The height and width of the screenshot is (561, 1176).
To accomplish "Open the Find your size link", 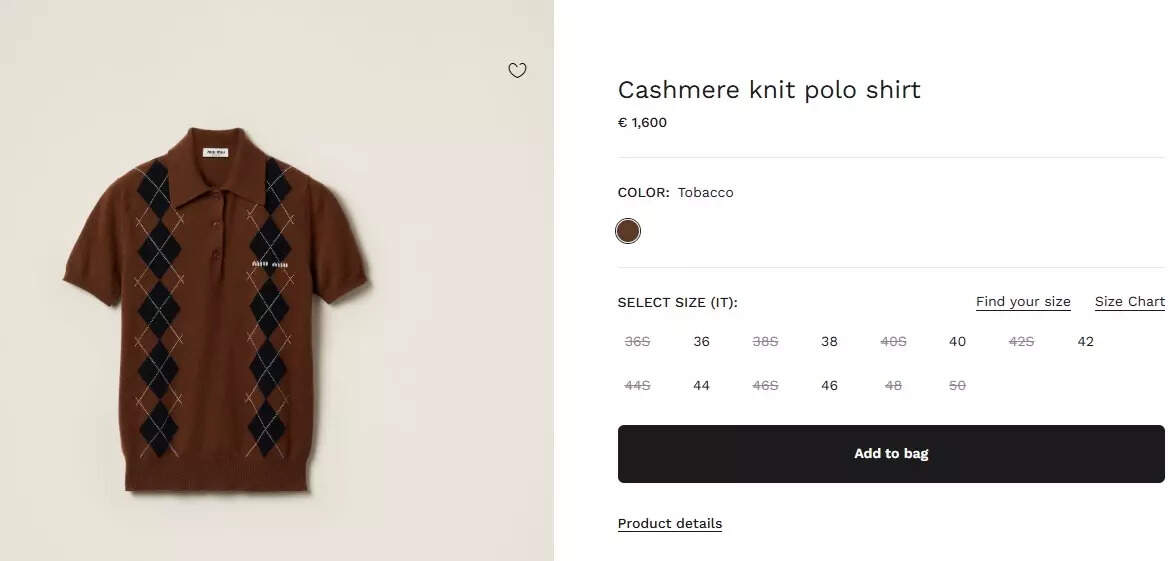I will tap(1023, 302).
